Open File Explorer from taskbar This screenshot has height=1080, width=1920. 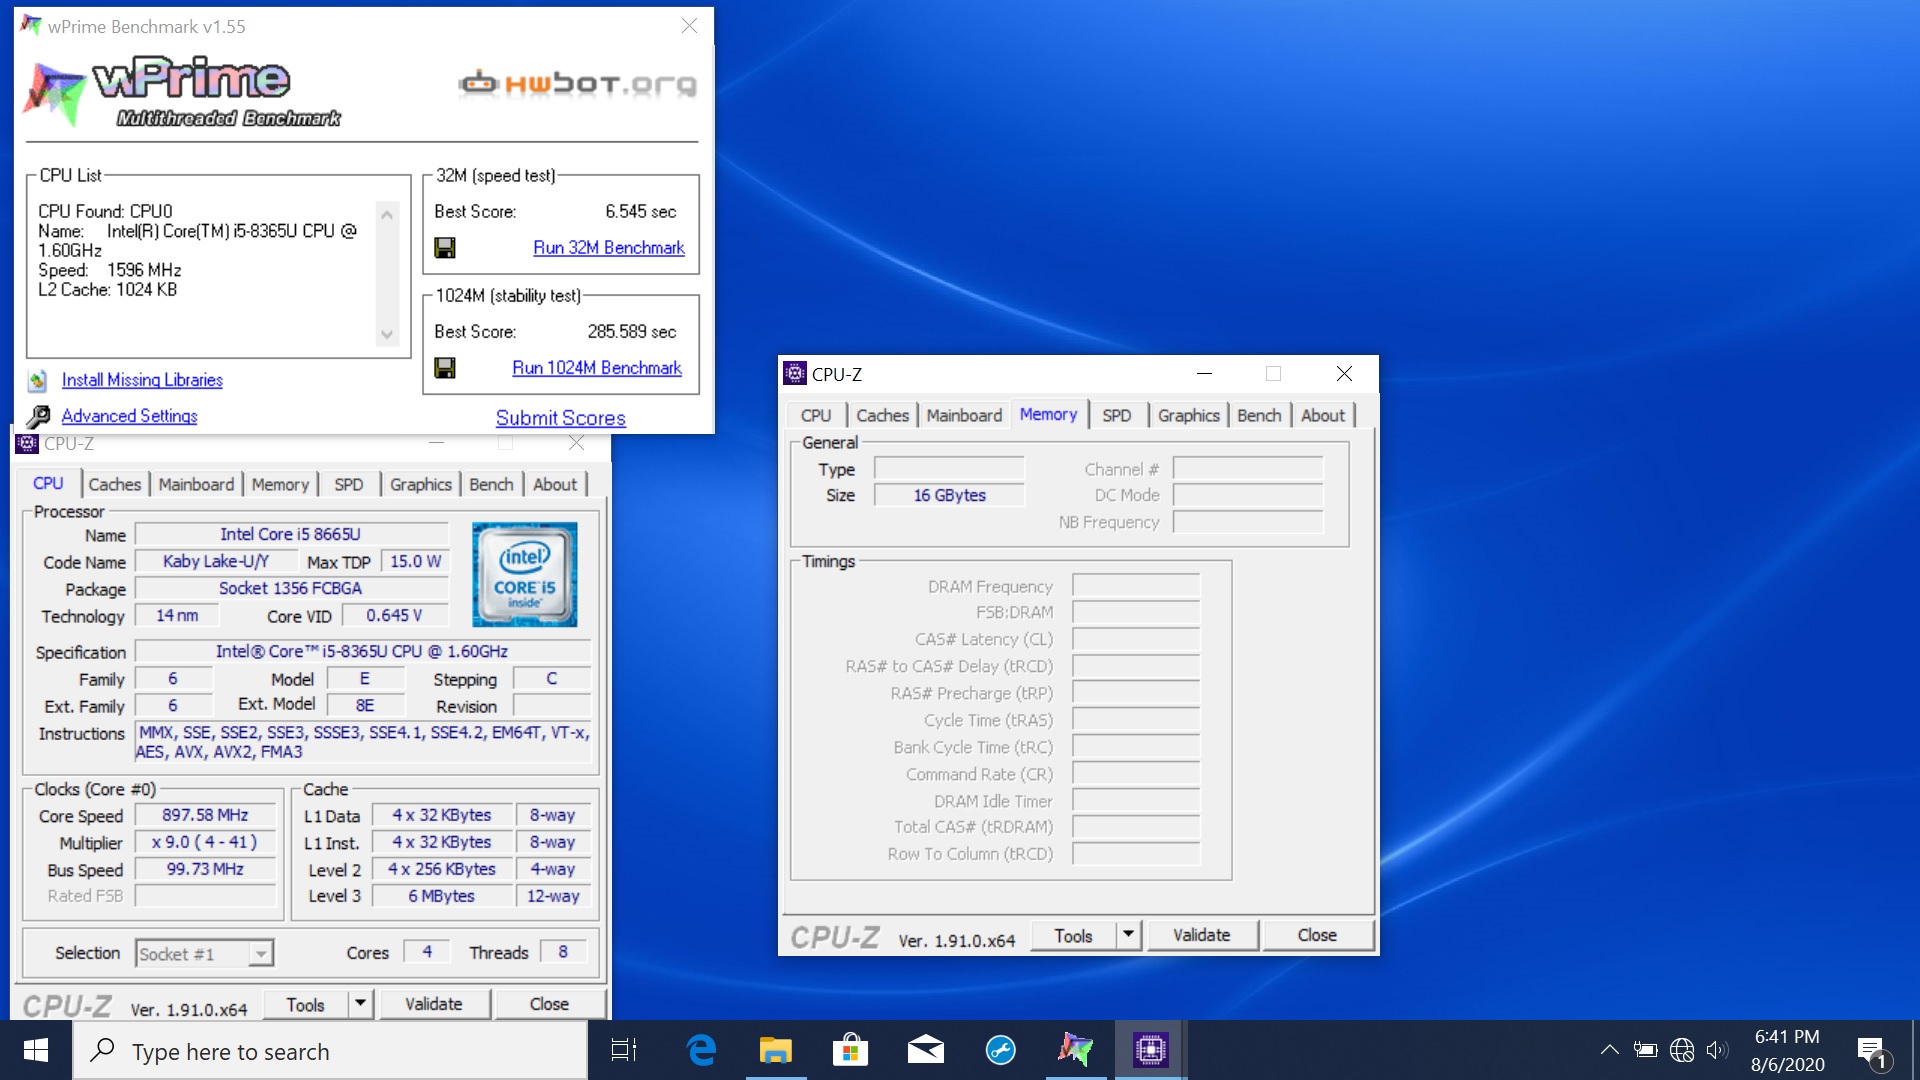pyautogui.click(x=776, y=1050)
